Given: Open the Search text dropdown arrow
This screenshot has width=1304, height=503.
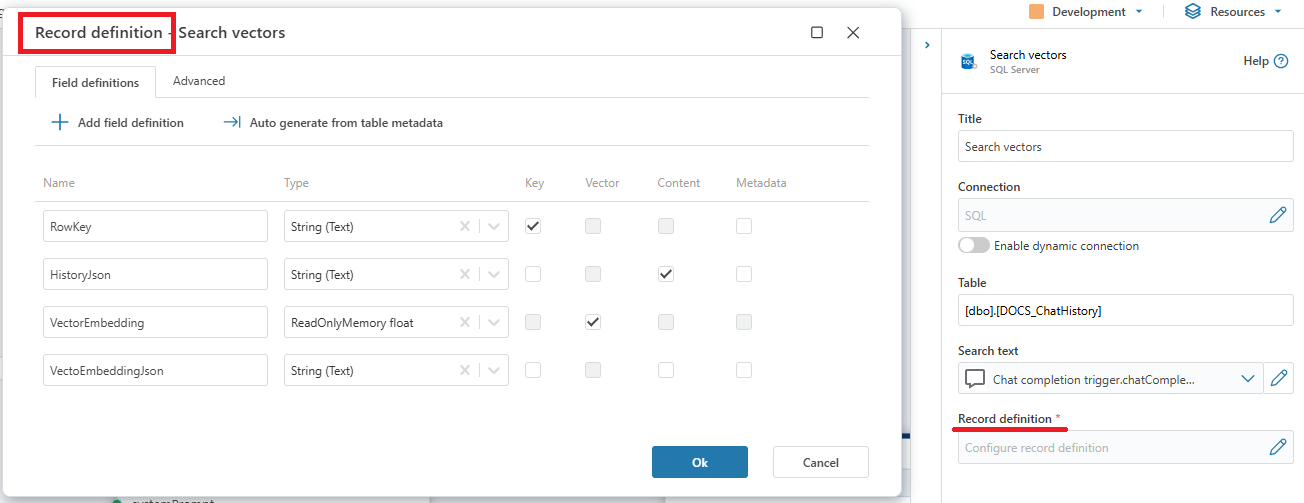Looking at the screenshot, I should 1247,379.
